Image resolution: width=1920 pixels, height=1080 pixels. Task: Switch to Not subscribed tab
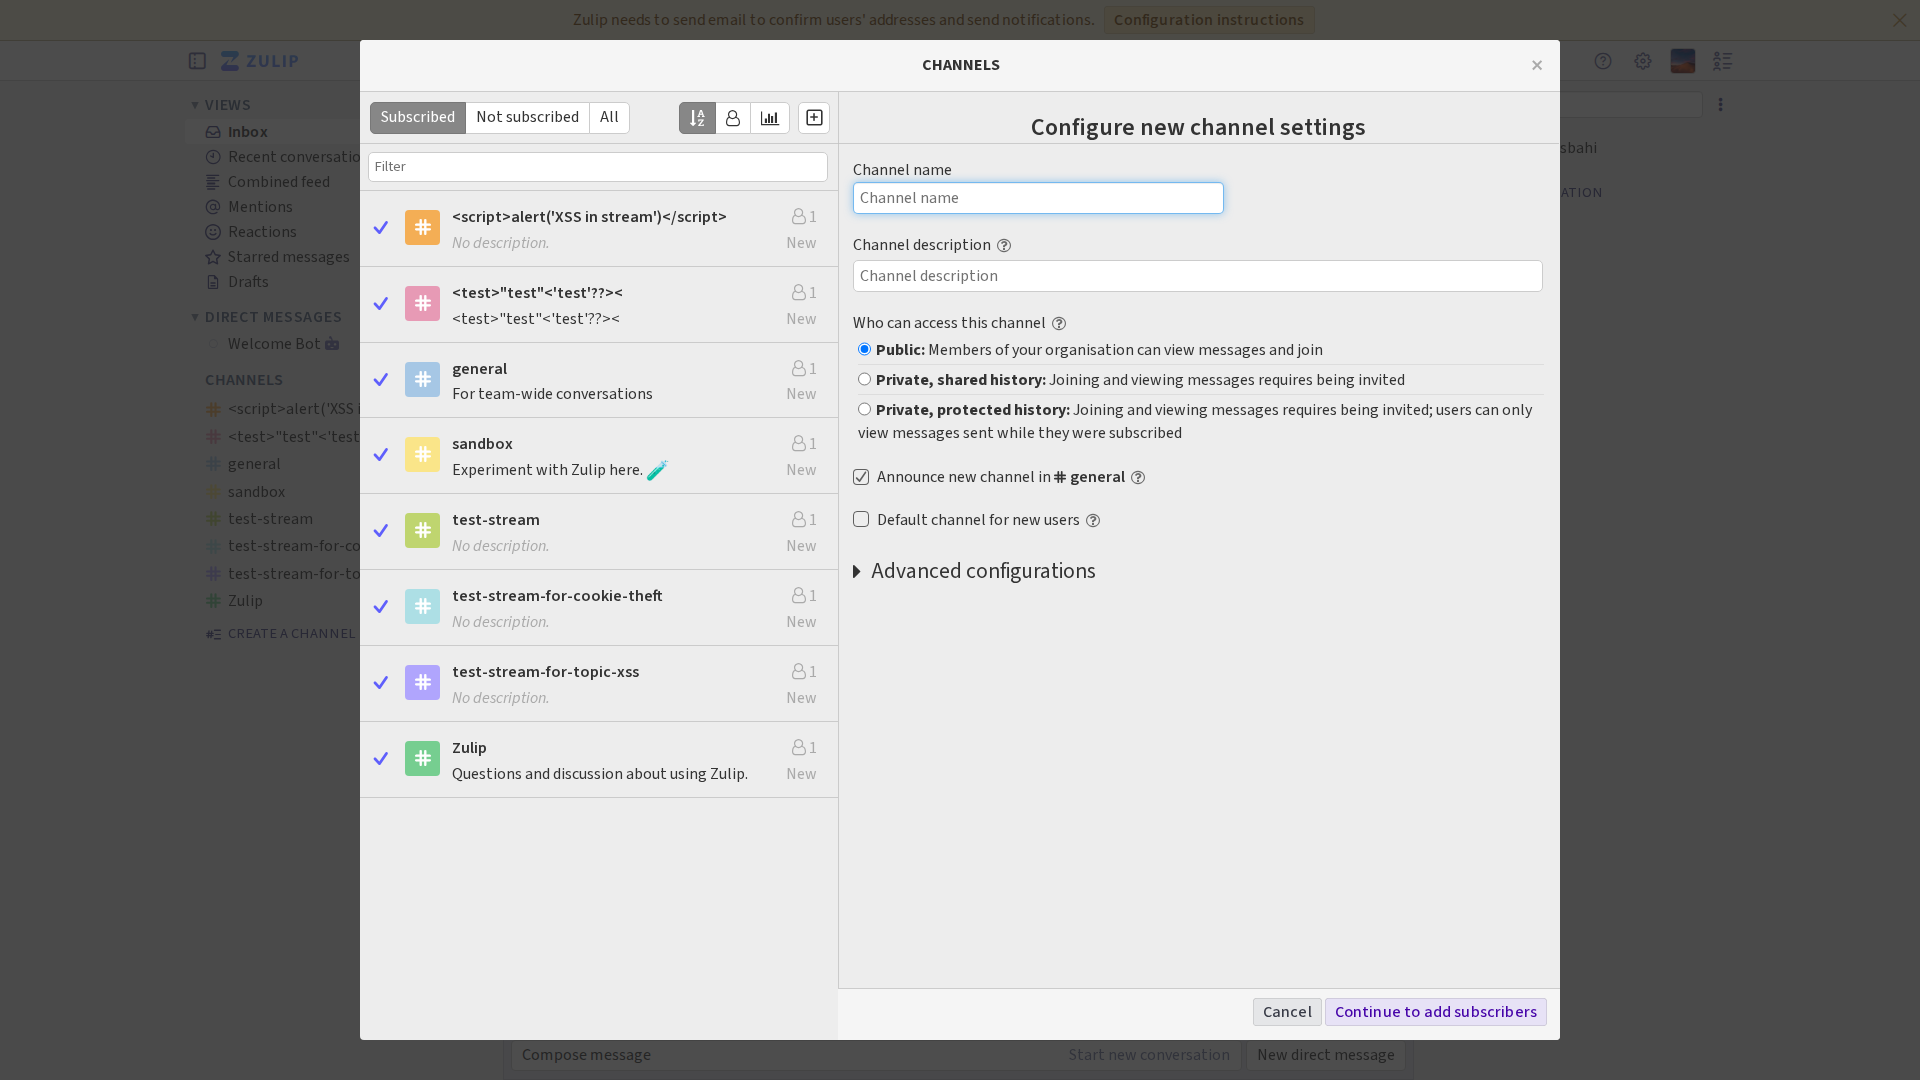[x=527, y=118]
